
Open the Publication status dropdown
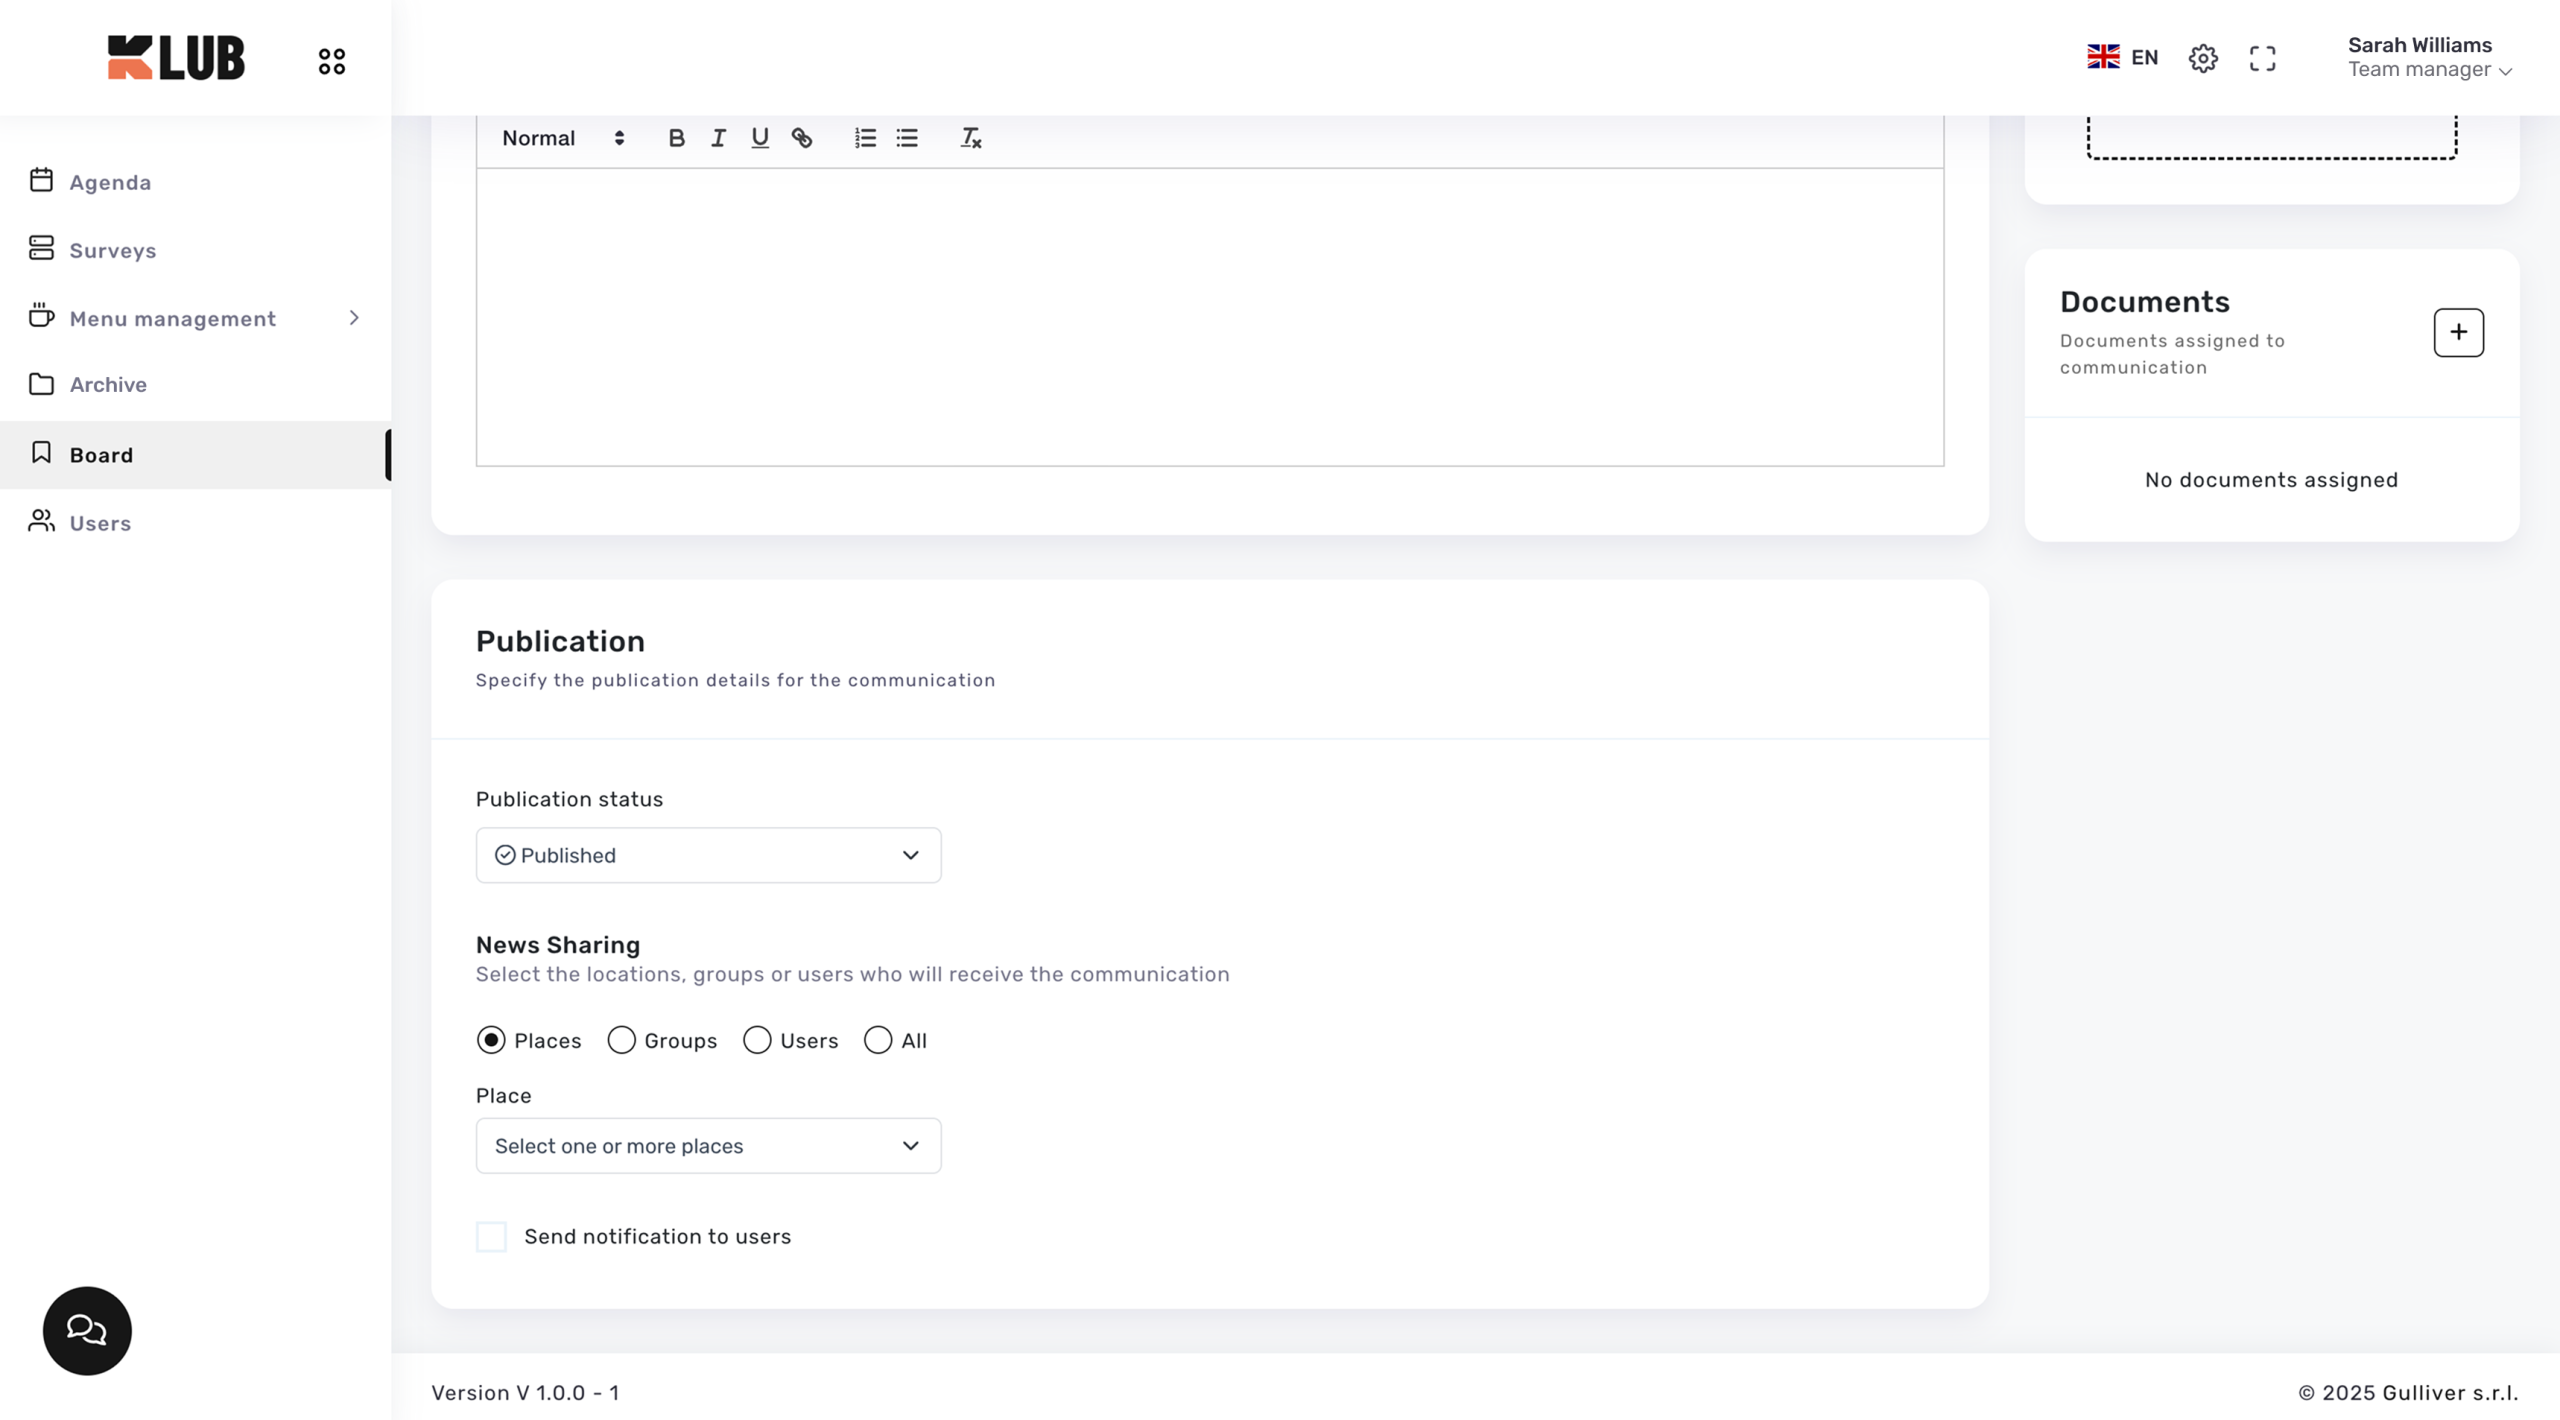coord(708,855)
